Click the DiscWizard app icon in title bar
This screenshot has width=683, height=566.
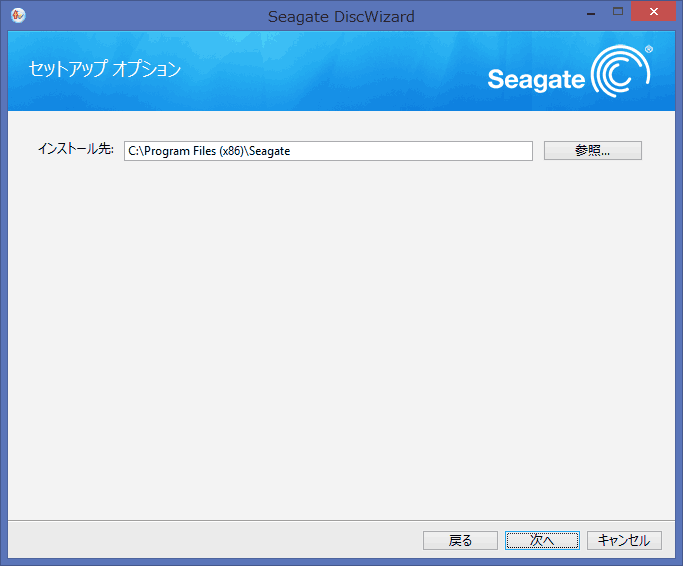(18, 16)
